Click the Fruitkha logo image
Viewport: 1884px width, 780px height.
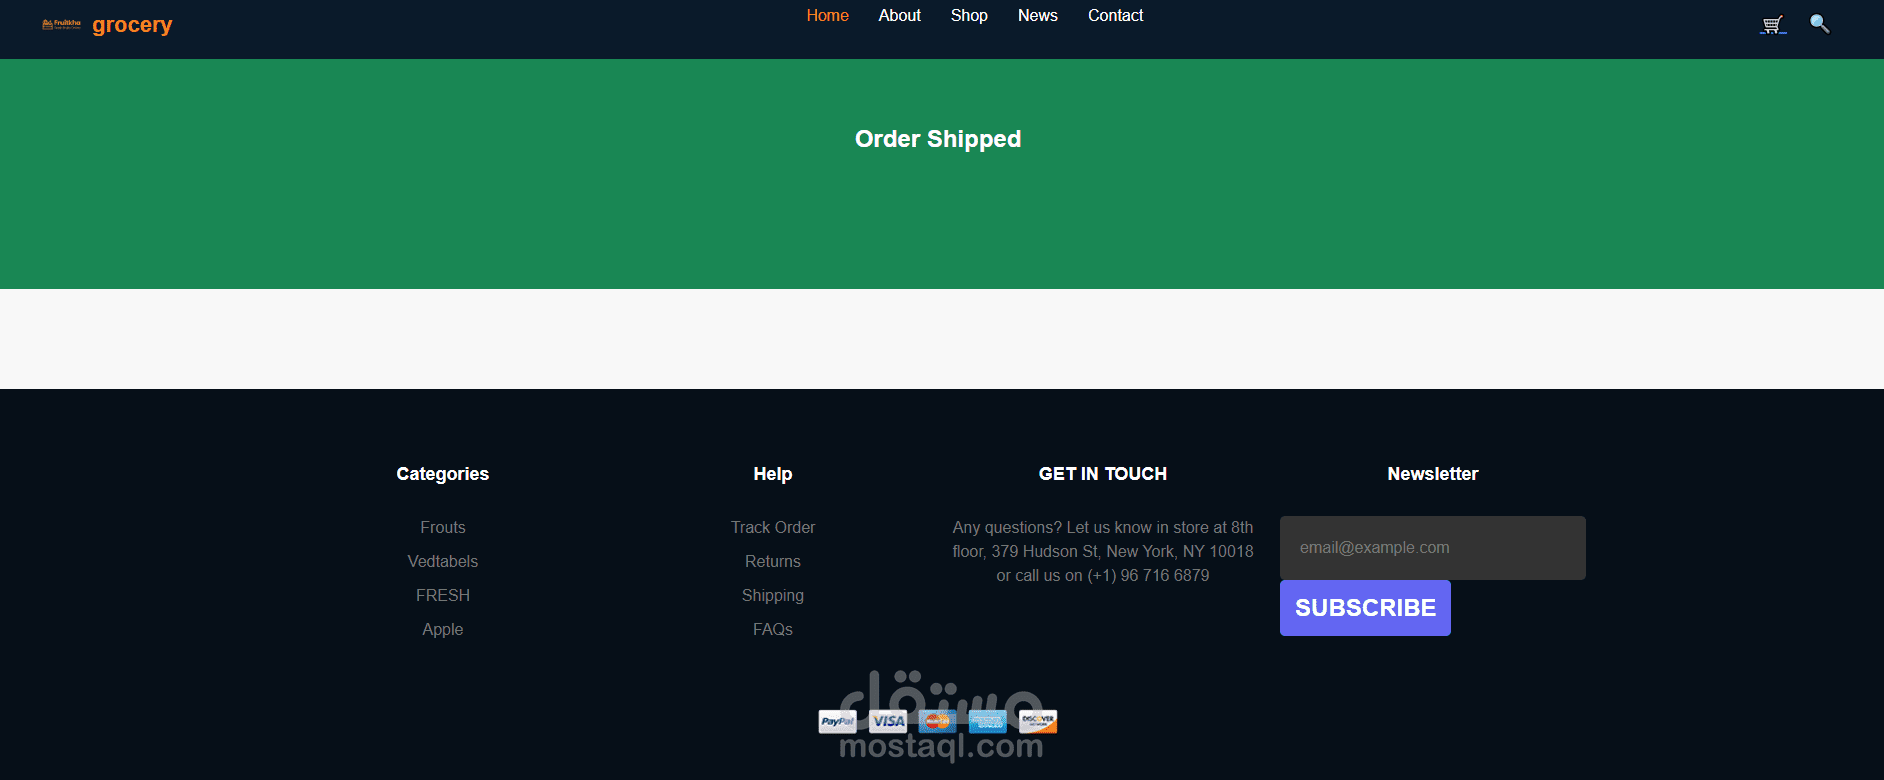click(61, 24)
